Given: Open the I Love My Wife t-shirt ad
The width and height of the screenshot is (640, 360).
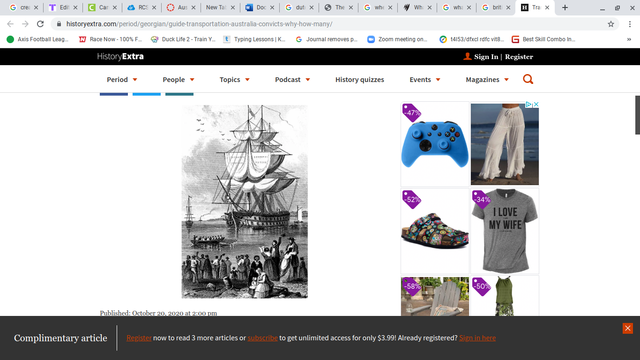Looking at the screenshot, I should coord(504,231).
